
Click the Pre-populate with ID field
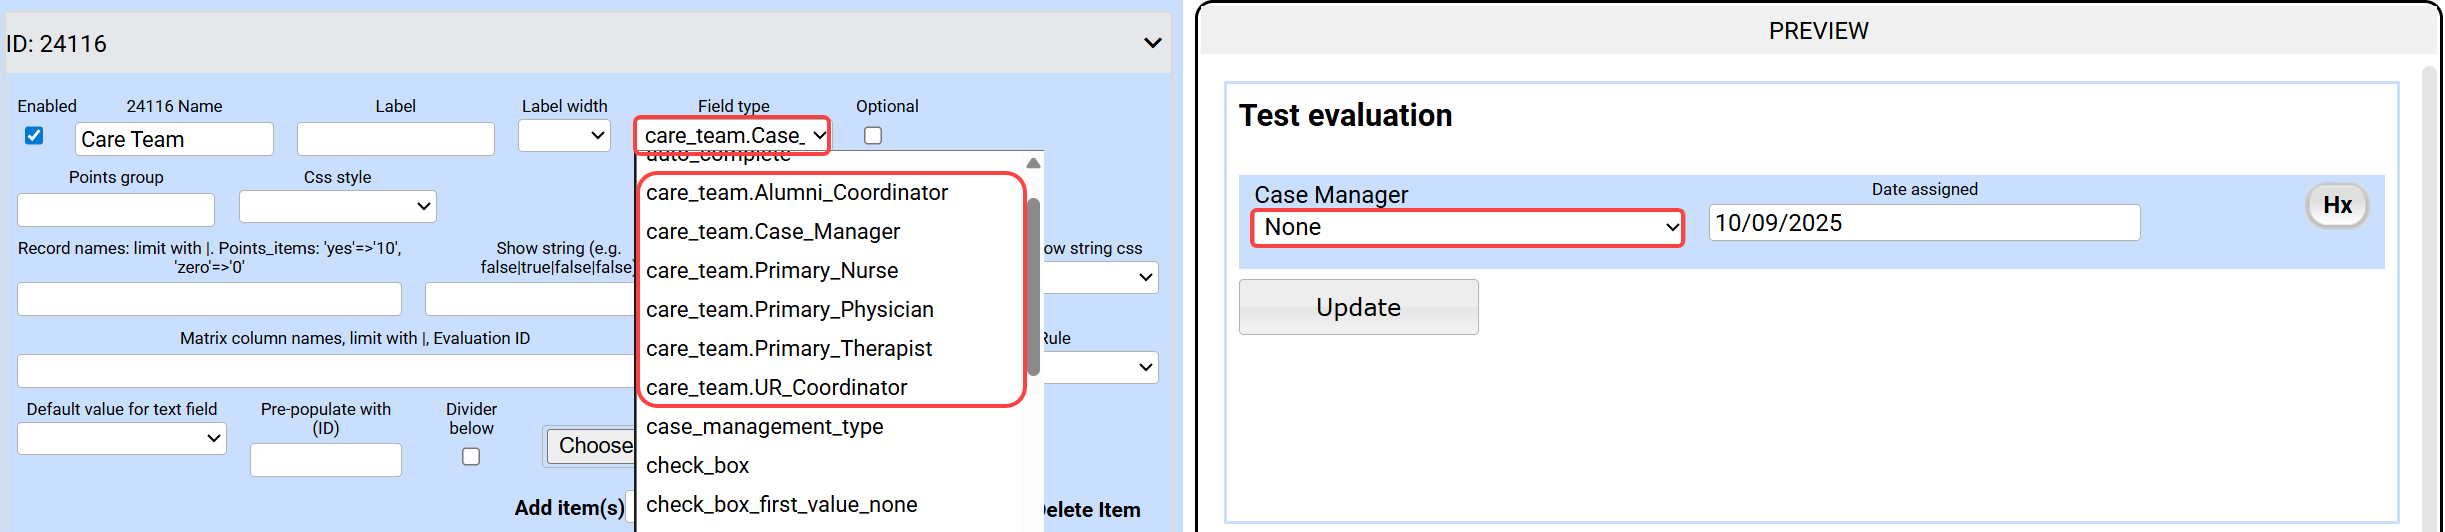(326, 460)
